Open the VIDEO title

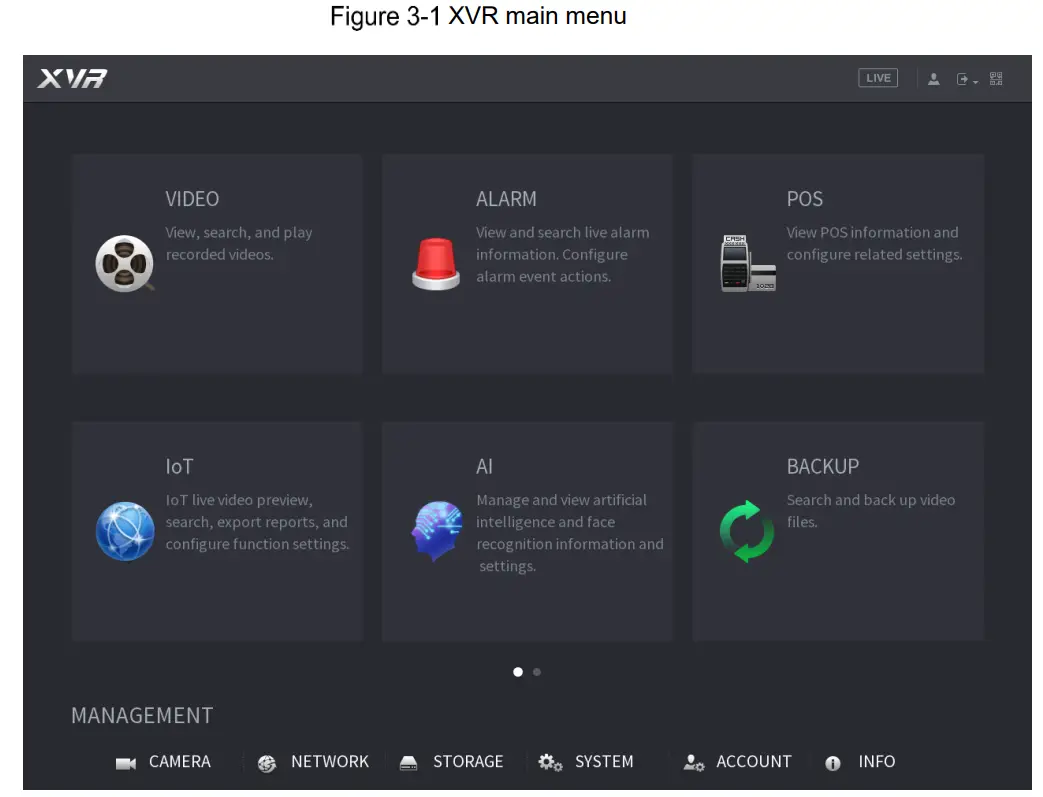pos(192,199)
